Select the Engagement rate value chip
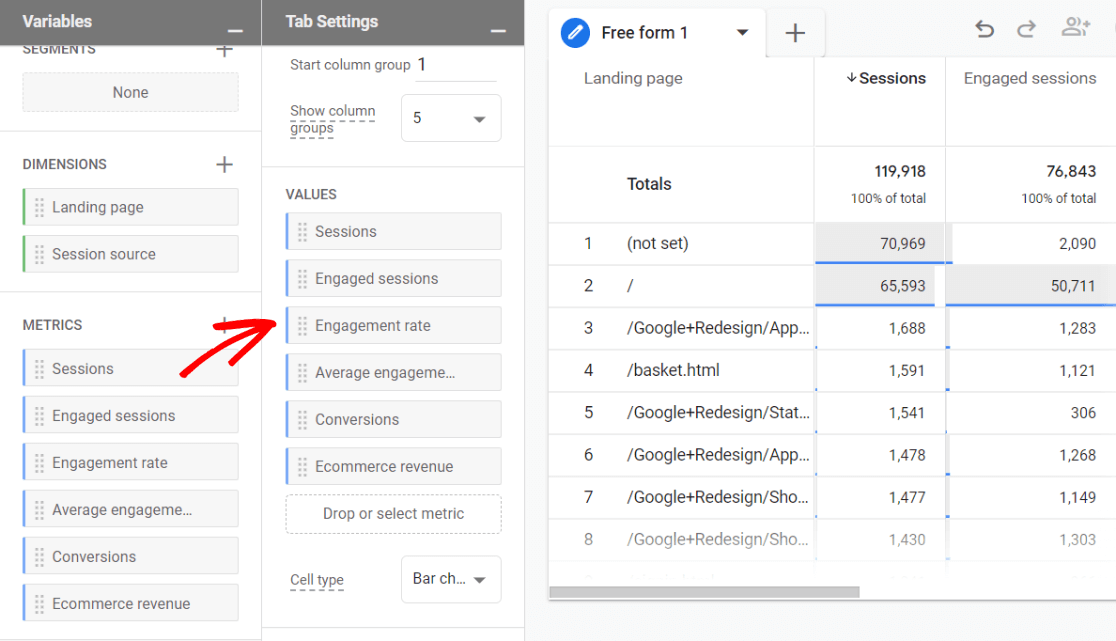 (393, 324)
